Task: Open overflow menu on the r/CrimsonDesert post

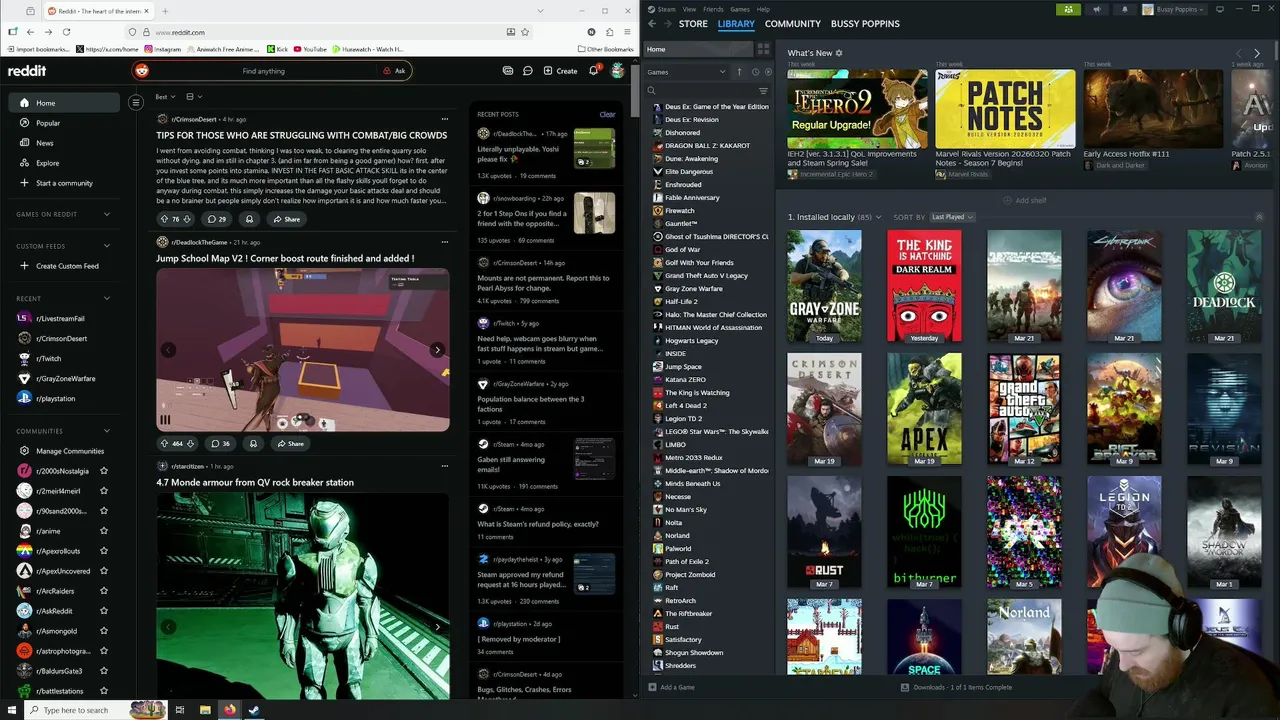Action: [x=445, y=119]
